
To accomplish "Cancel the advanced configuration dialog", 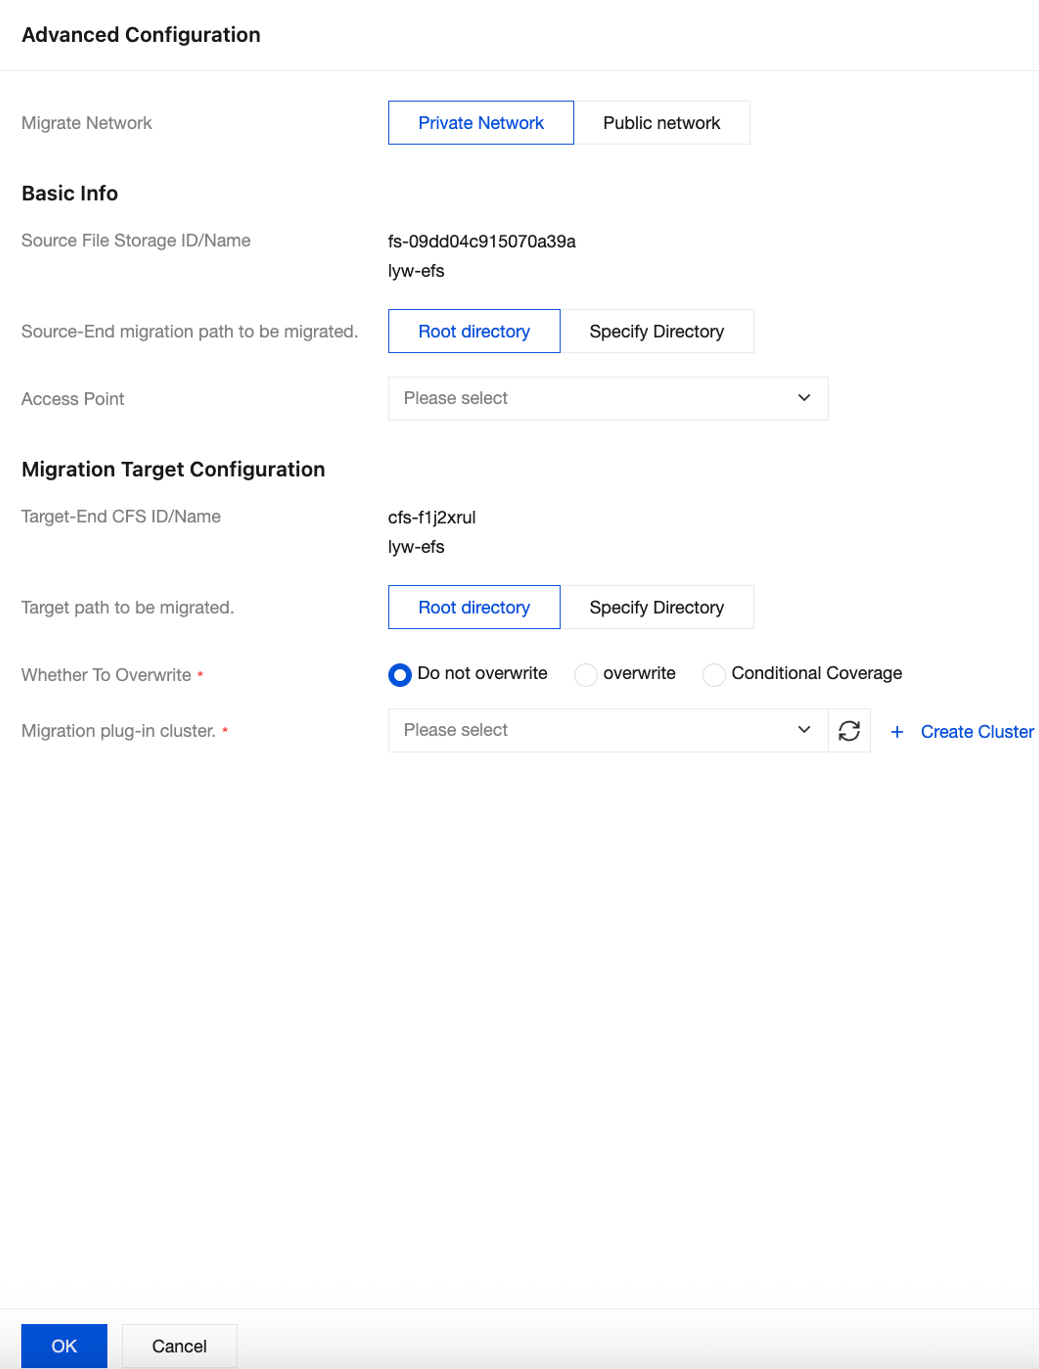I will point(179,1346).
